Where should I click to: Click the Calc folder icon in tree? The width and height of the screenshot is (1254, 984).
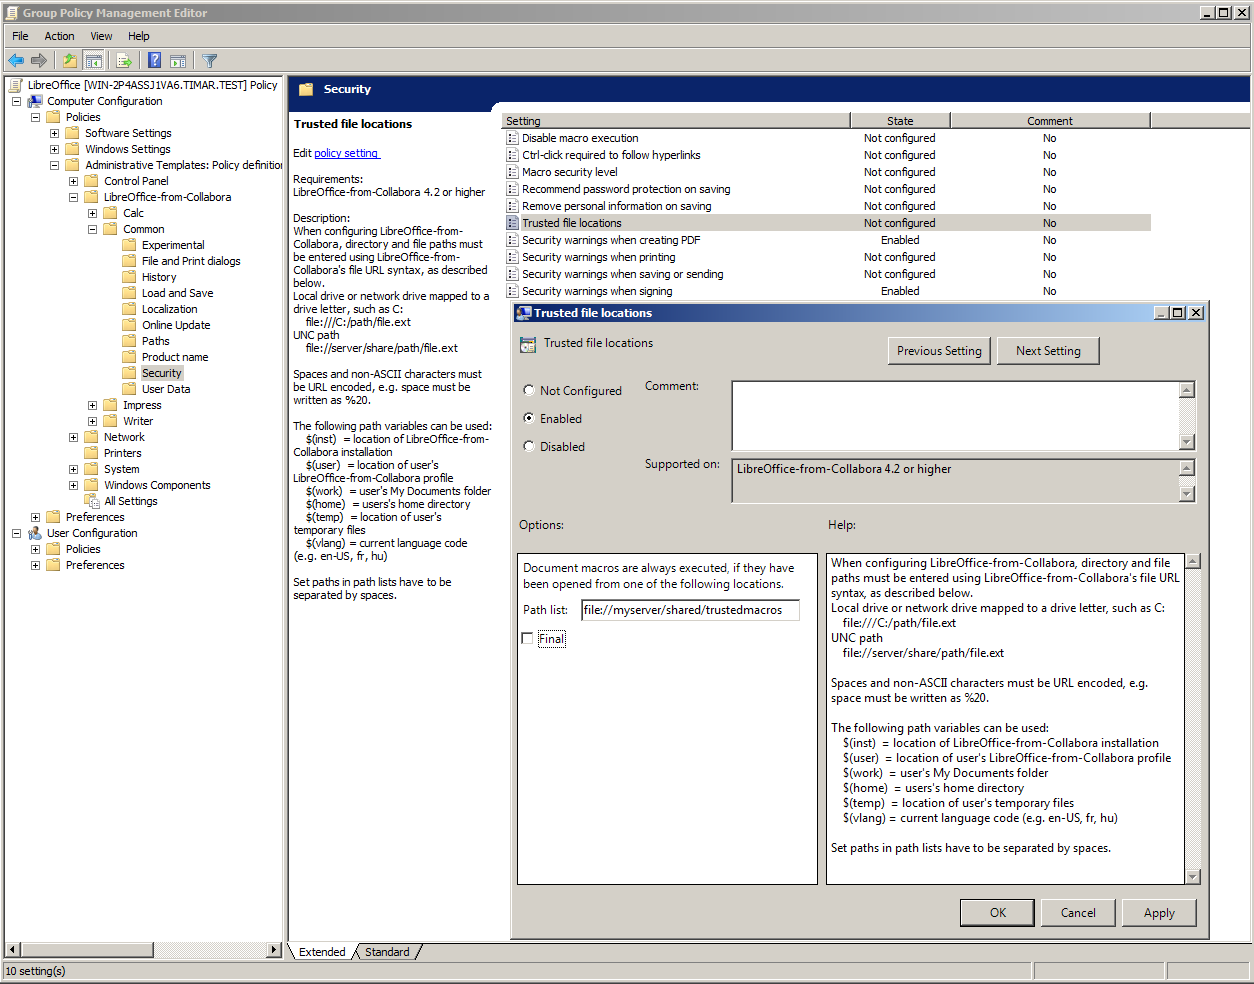111,213
